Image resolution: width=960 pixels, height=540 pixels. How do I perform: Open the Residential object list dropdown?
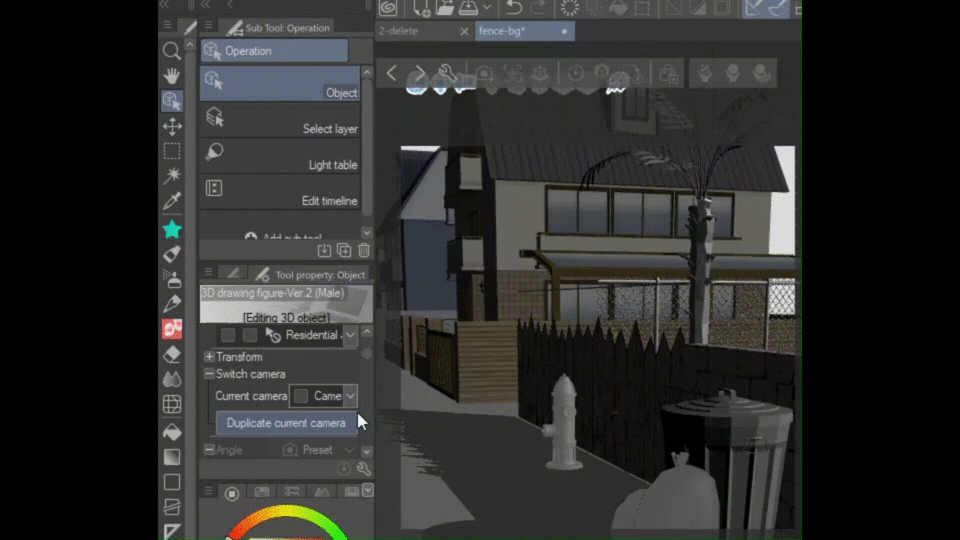click(x=350, y=336)
